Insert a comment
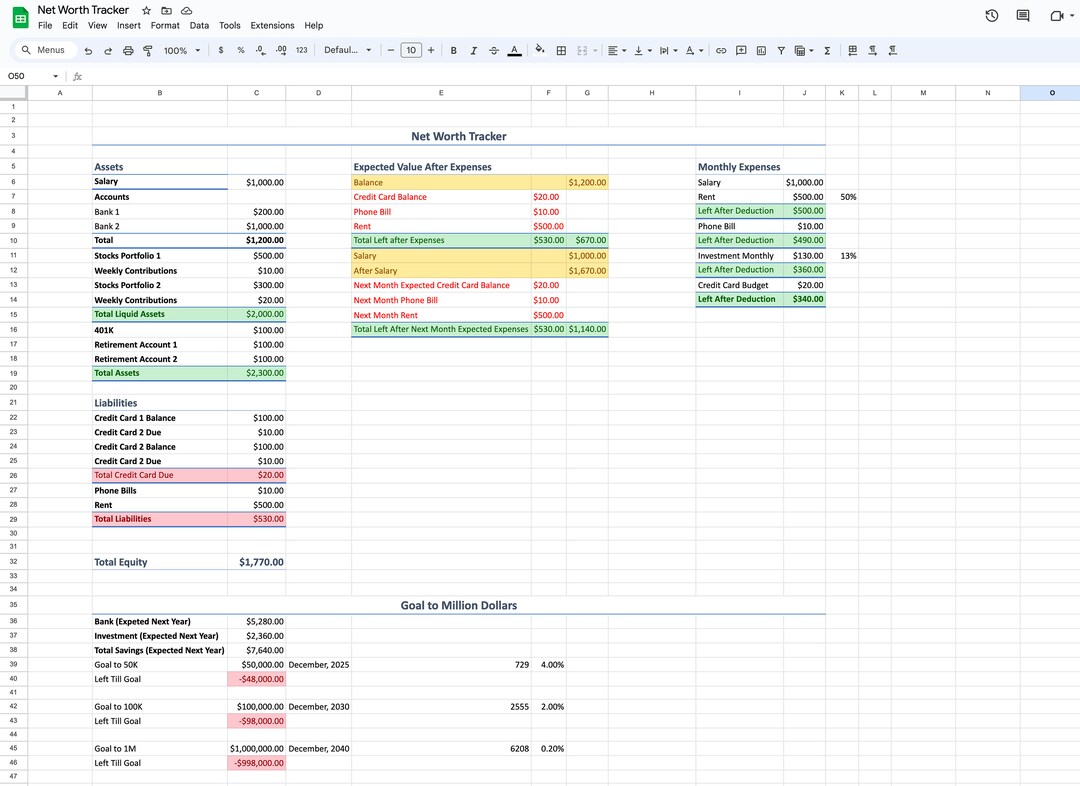This screenshot has height=786, width=1080. 741,50
